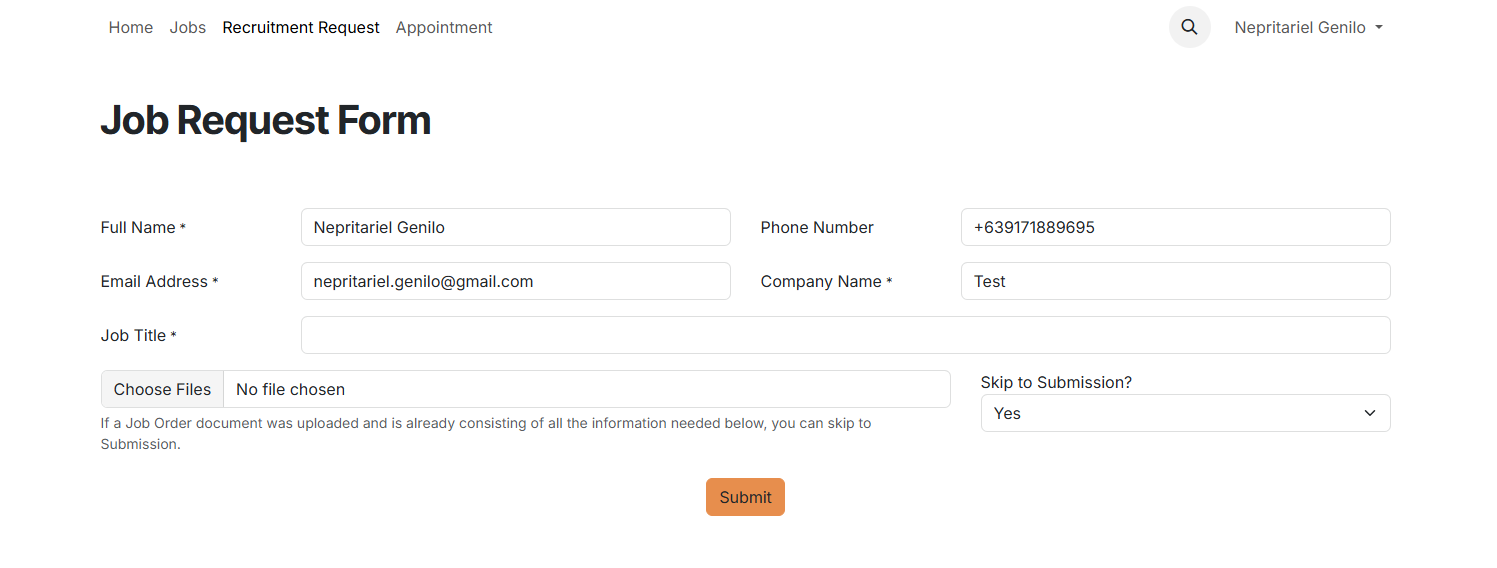Viewport: 1497px width, 568px height.
Task: Focus the Company Name field containing Test
Action: pos(1175,281)
